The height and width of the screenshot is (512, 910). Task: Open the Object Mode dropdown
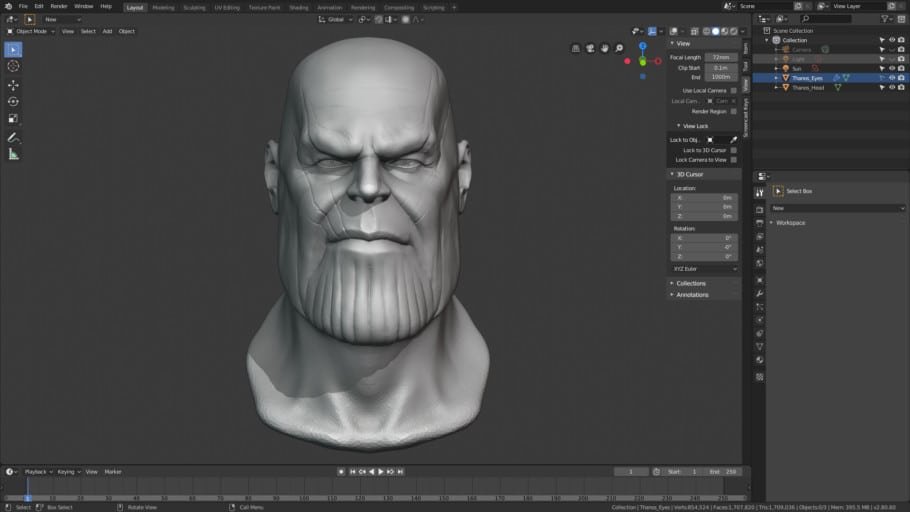[x=31, y=31]
